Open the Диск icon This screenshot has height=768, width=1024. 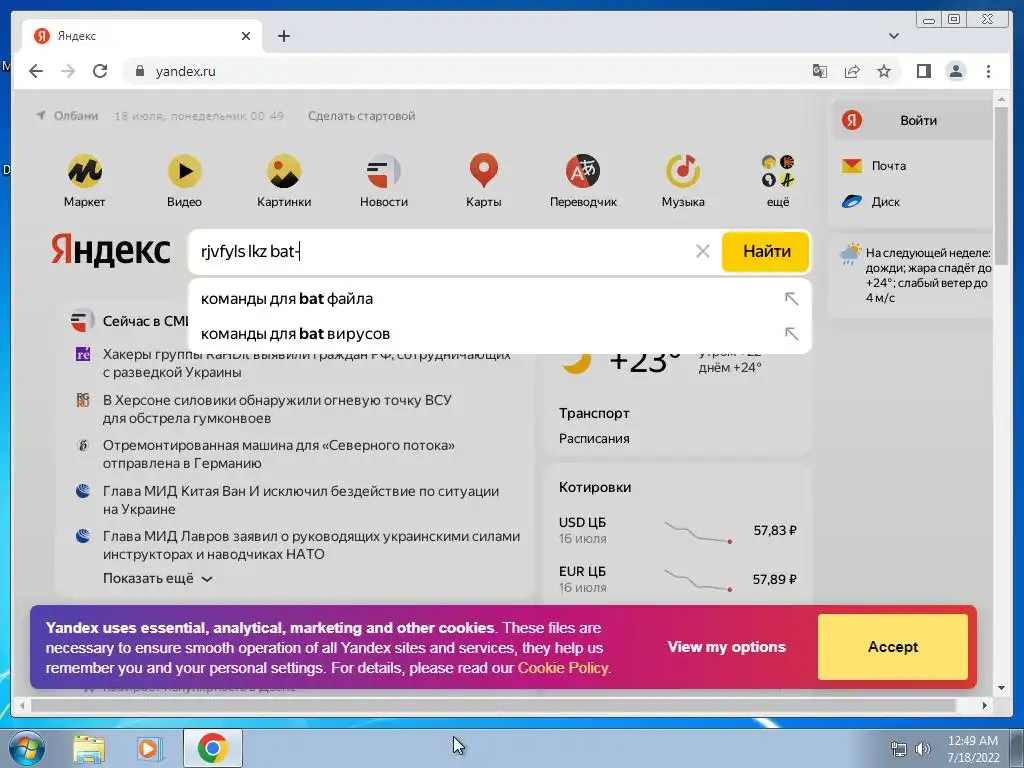[x=852, y=202]
